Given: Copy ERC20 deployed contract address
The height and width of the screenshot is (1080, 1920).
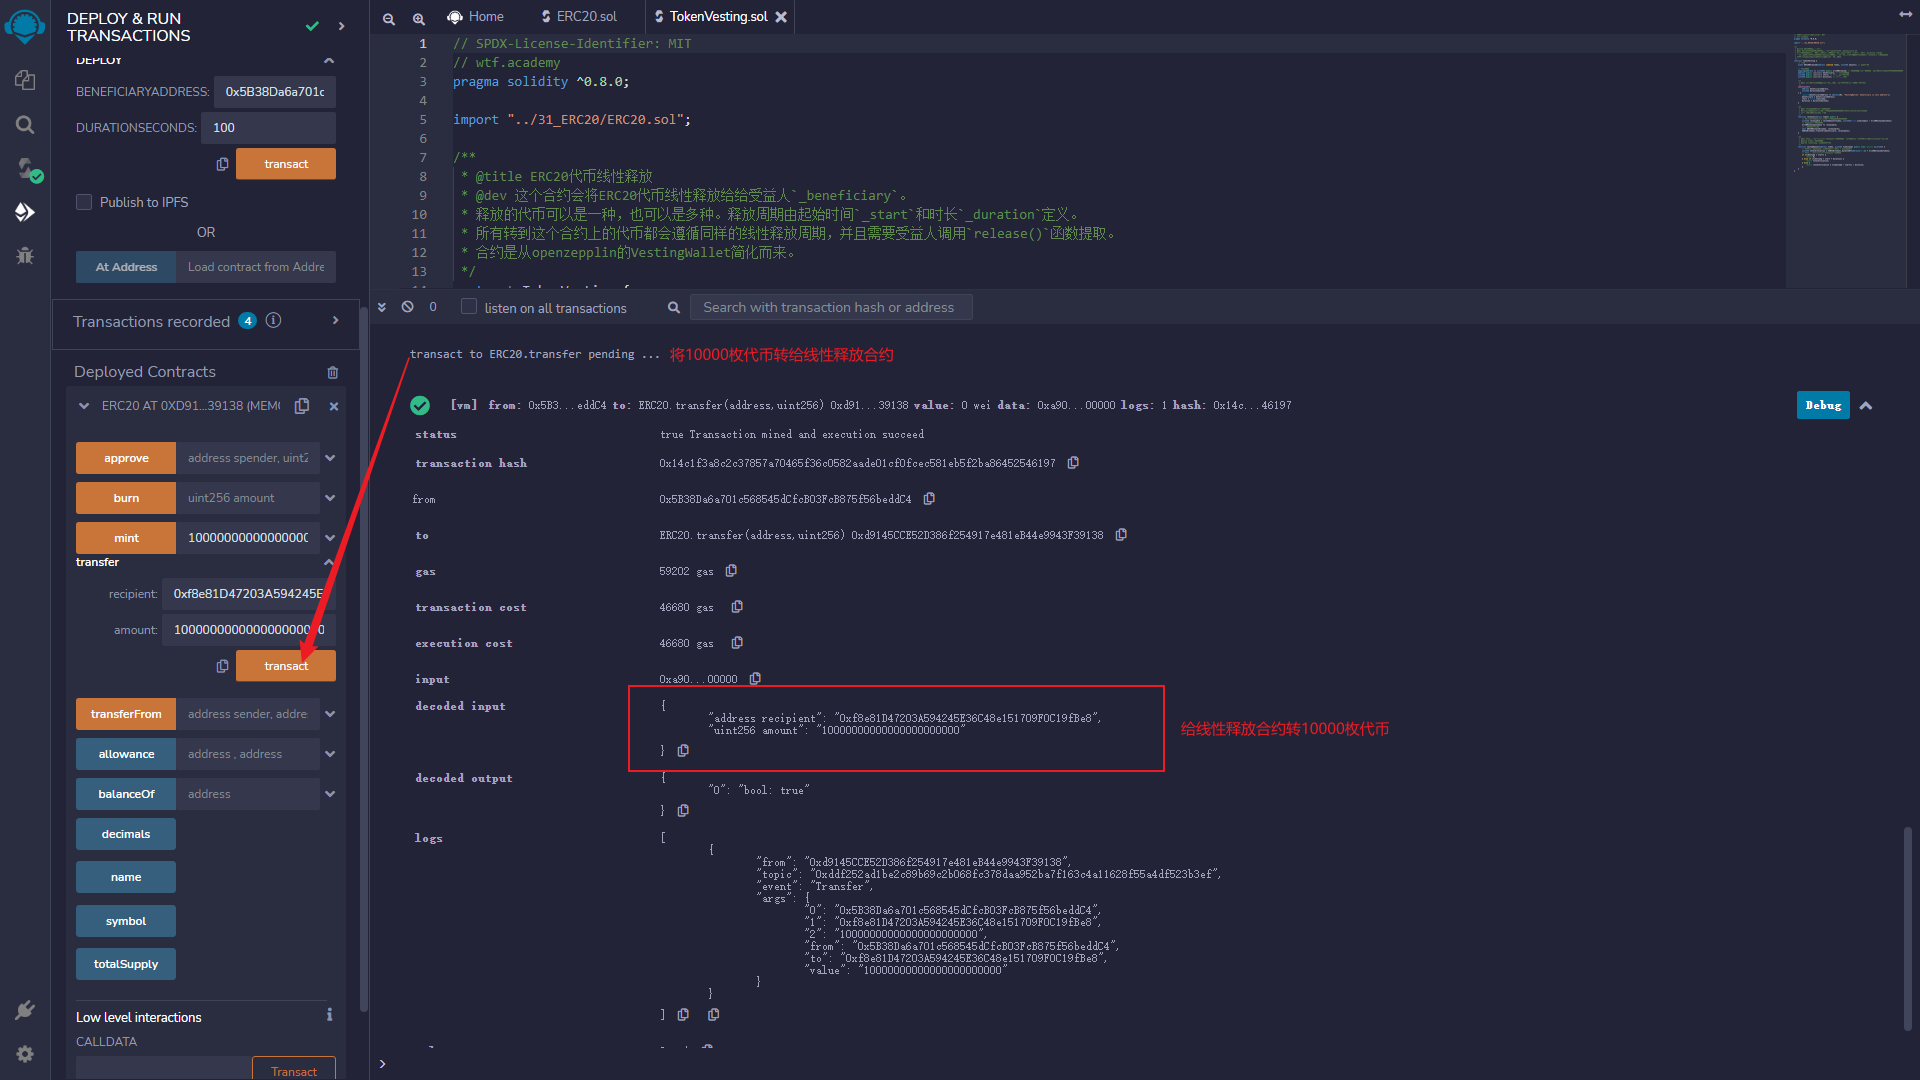Looking at the screenshot, I should pyautogui.click(x=302, y=406).
